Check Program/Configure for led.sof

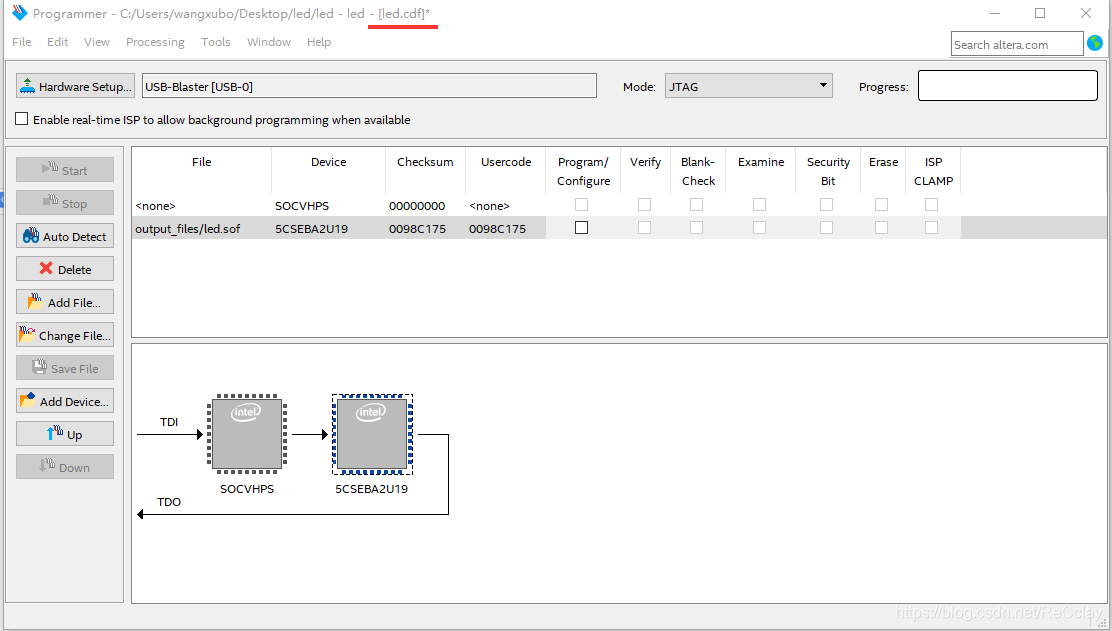pos(582,228)
